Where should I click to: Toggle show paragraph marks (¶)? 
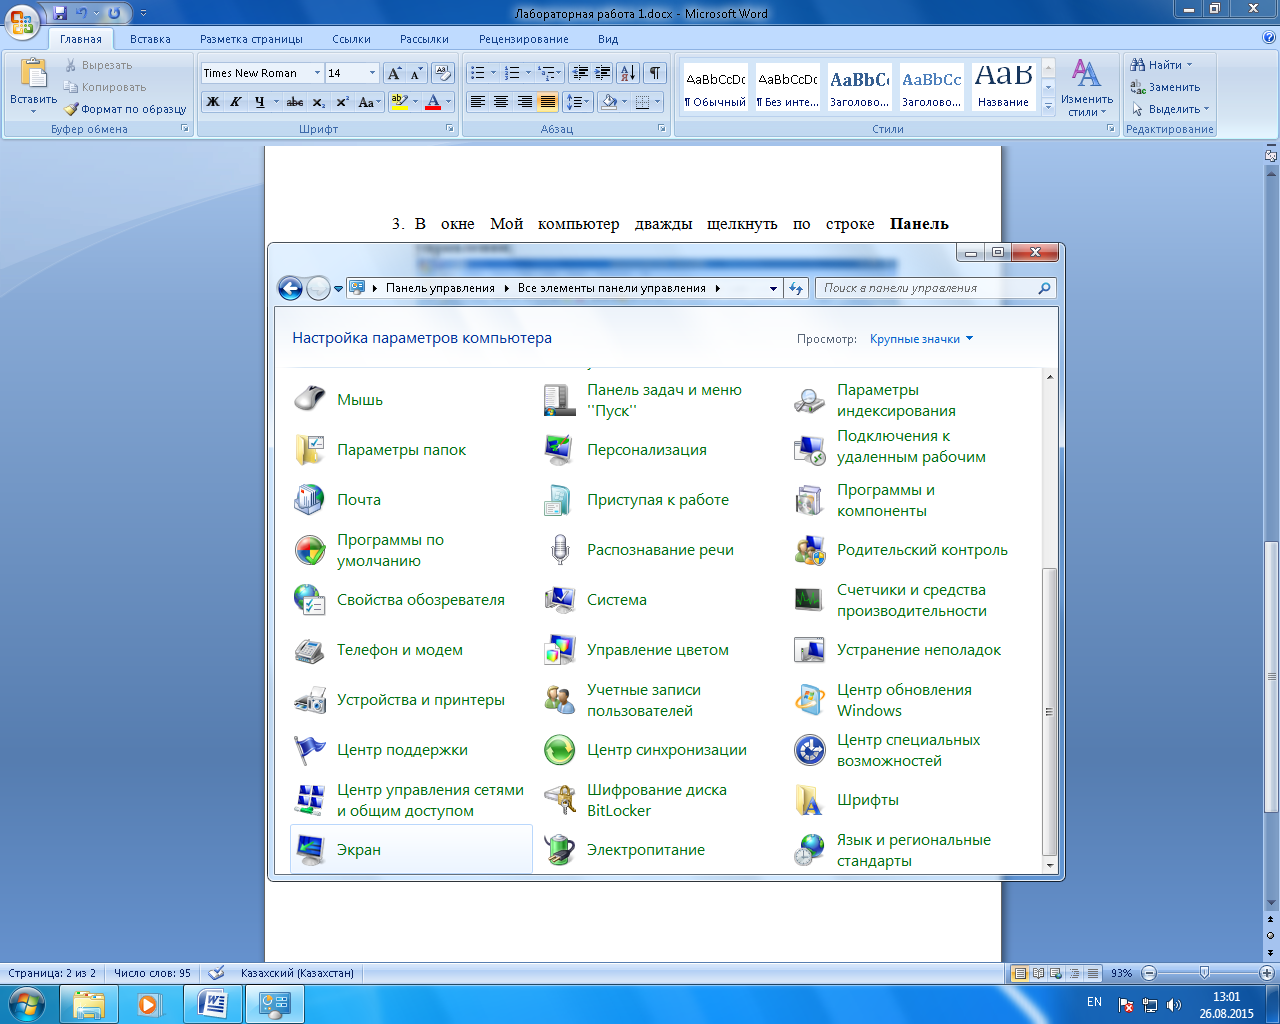point(655,73)
